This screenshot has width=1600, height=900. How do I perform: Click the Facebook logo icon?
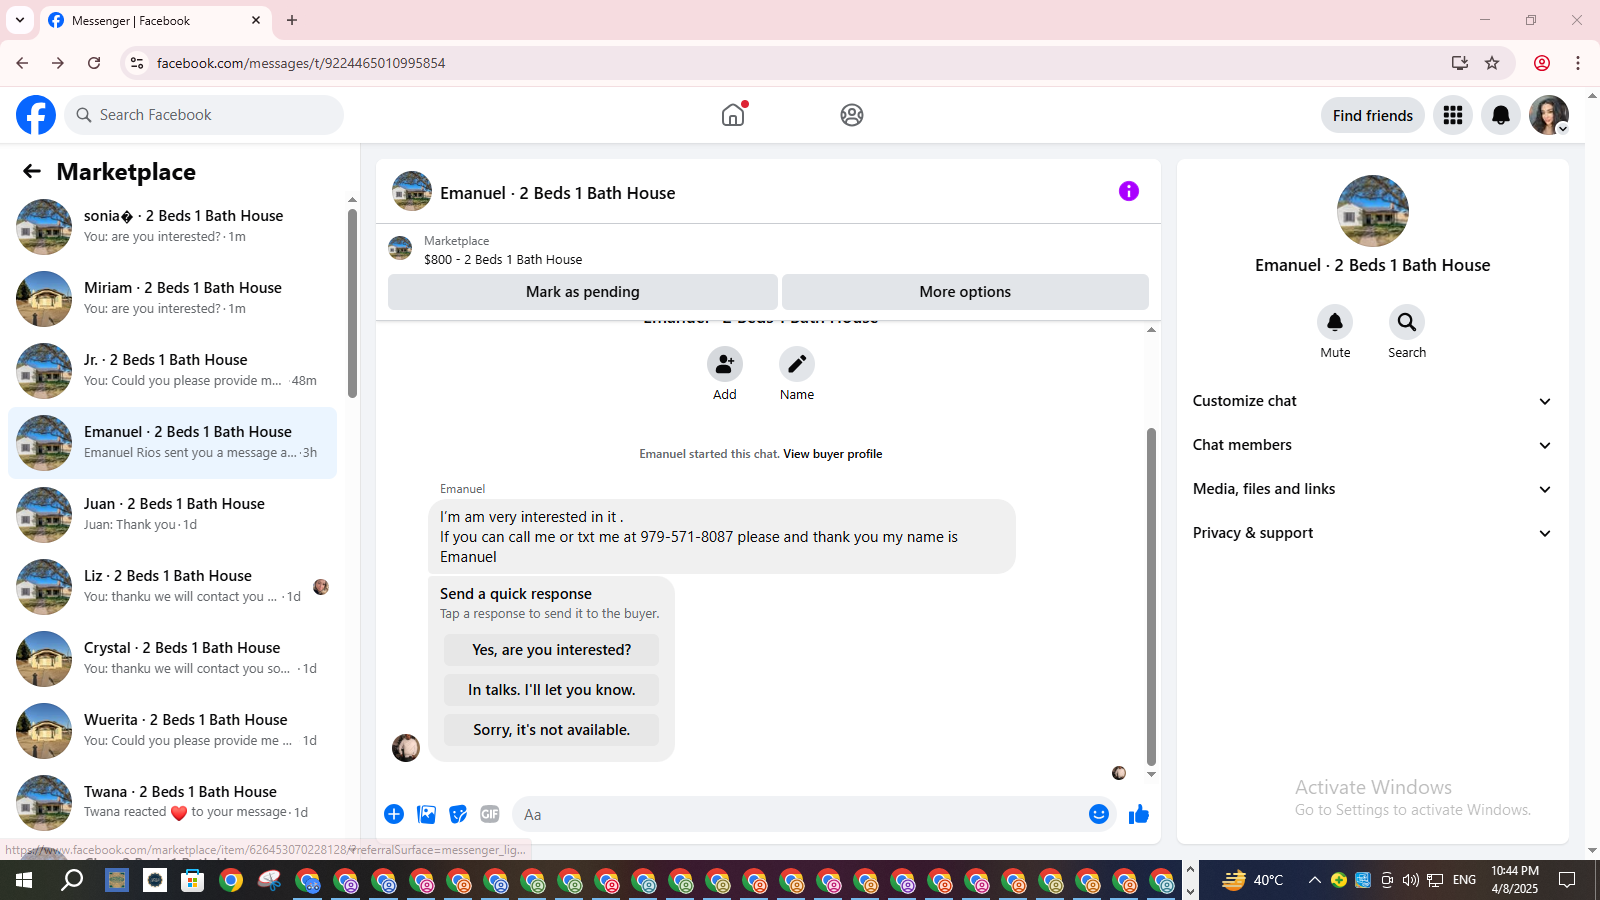(36, 115)
